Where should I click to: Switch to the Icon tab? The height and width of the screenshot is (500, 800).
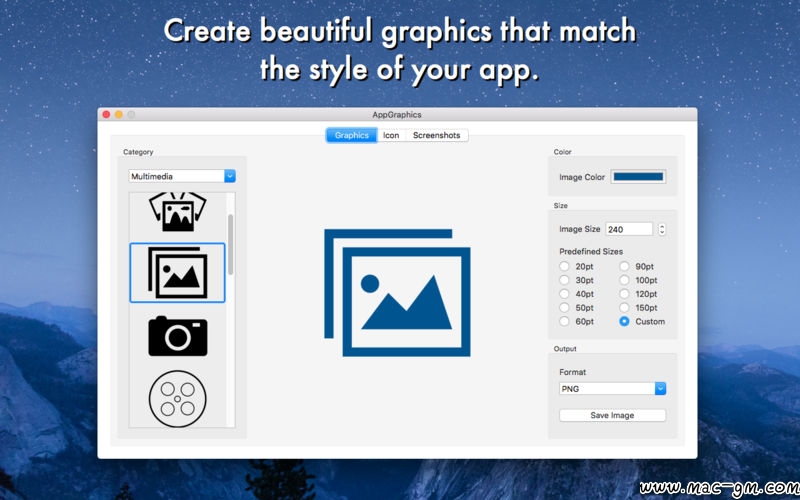tap(391, 135)
